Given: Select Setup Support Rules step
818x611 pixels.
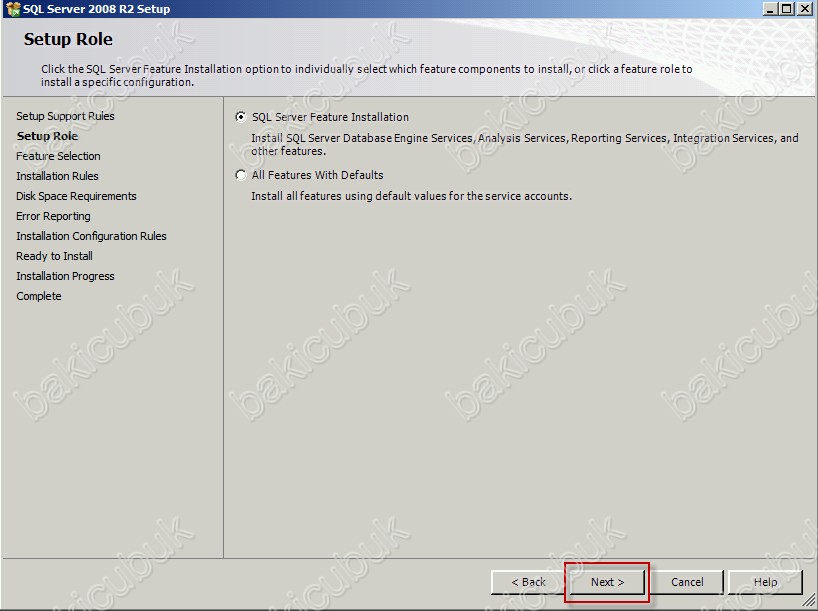Looking at the screenshot, I should [65, 116].
